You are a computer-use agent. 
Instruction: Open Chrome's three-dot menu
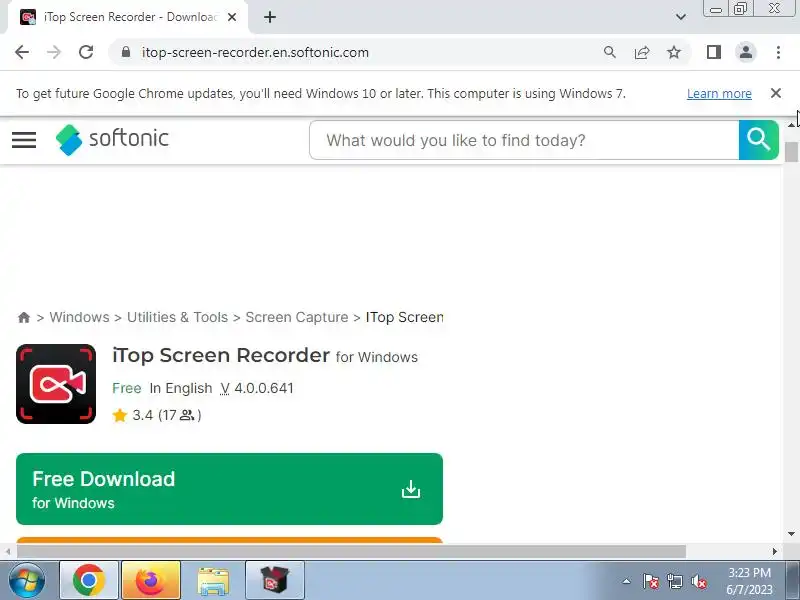coord(778,52)
